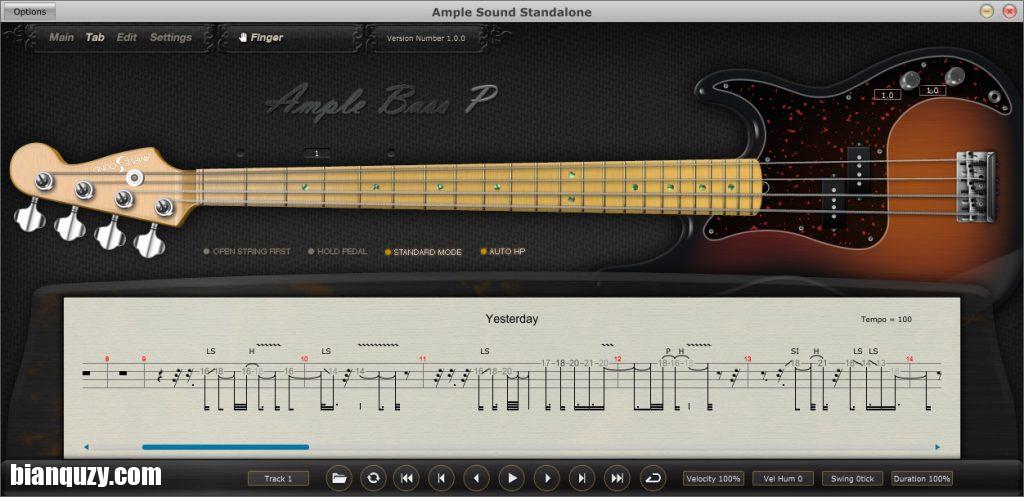Toggle Auto HP option

click(503, 251)
